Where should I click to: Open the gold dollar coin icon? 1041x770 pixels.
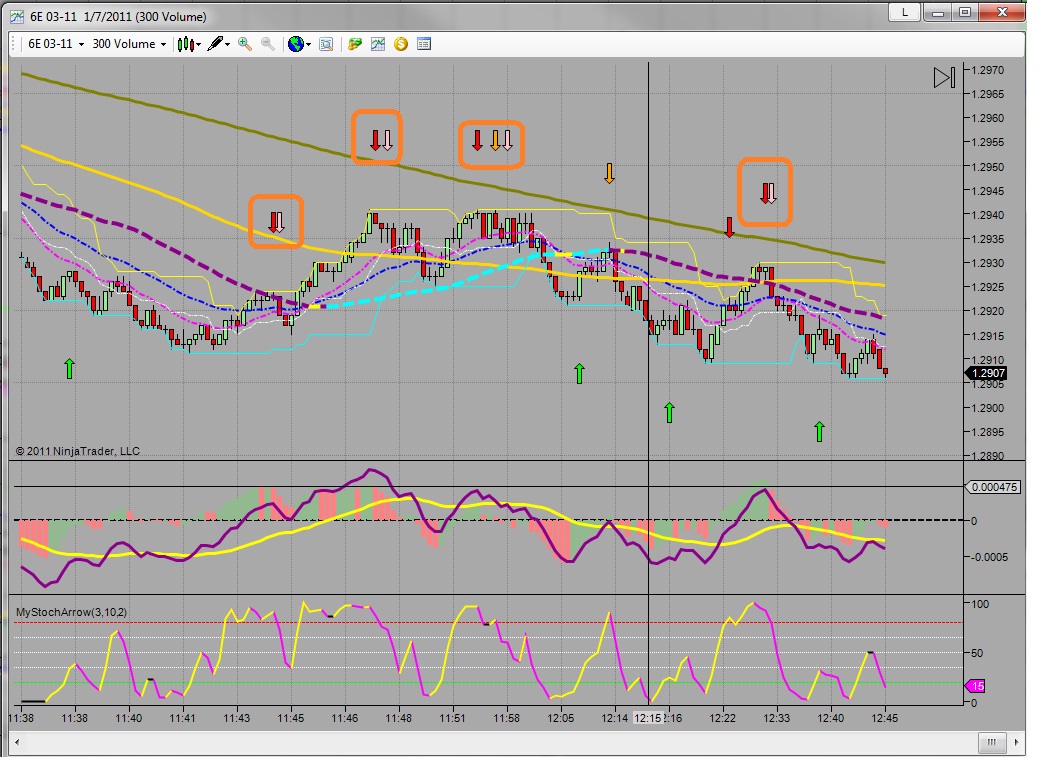[x=400, y=44]
